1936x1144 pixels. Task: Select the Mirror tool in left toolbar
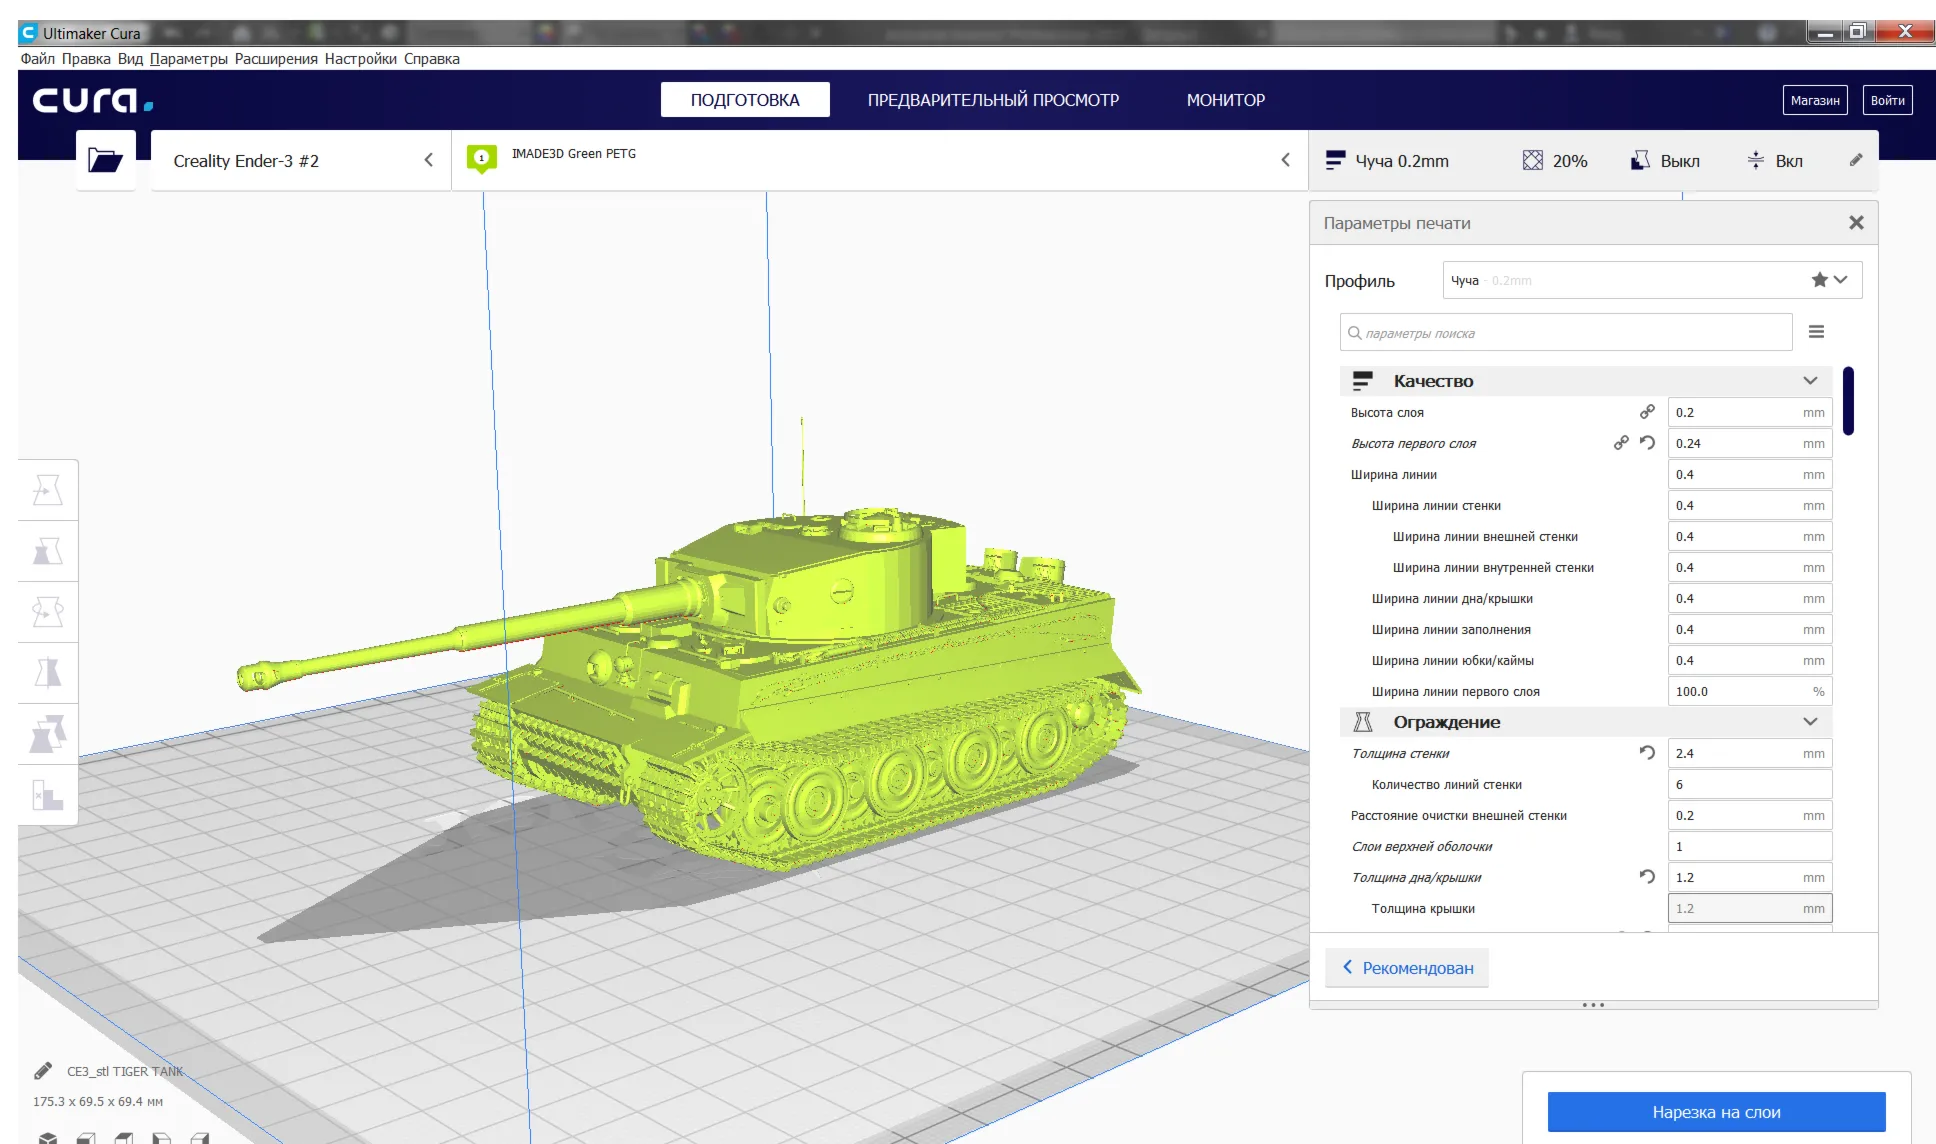(x=48, y=673)
